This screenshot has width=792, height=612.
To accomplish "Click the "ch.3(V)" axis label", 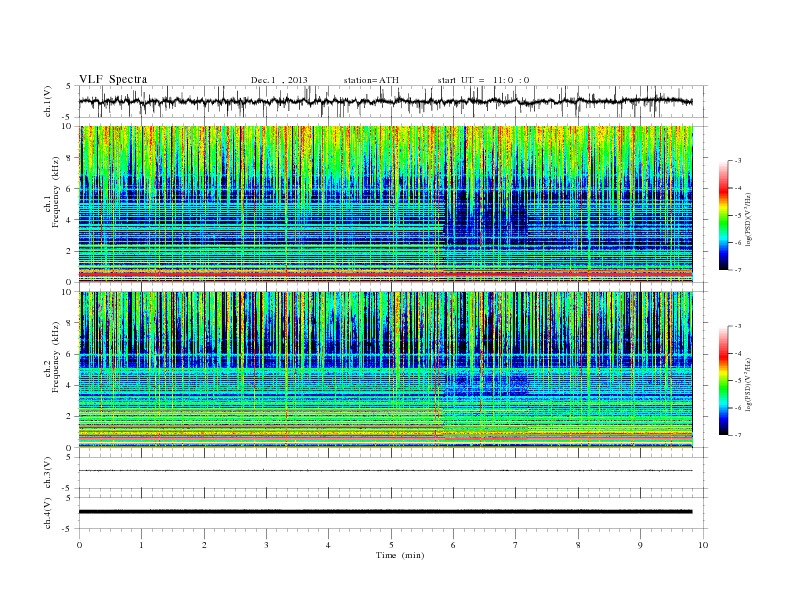I will pyautogui.click(x=48, y=472).
